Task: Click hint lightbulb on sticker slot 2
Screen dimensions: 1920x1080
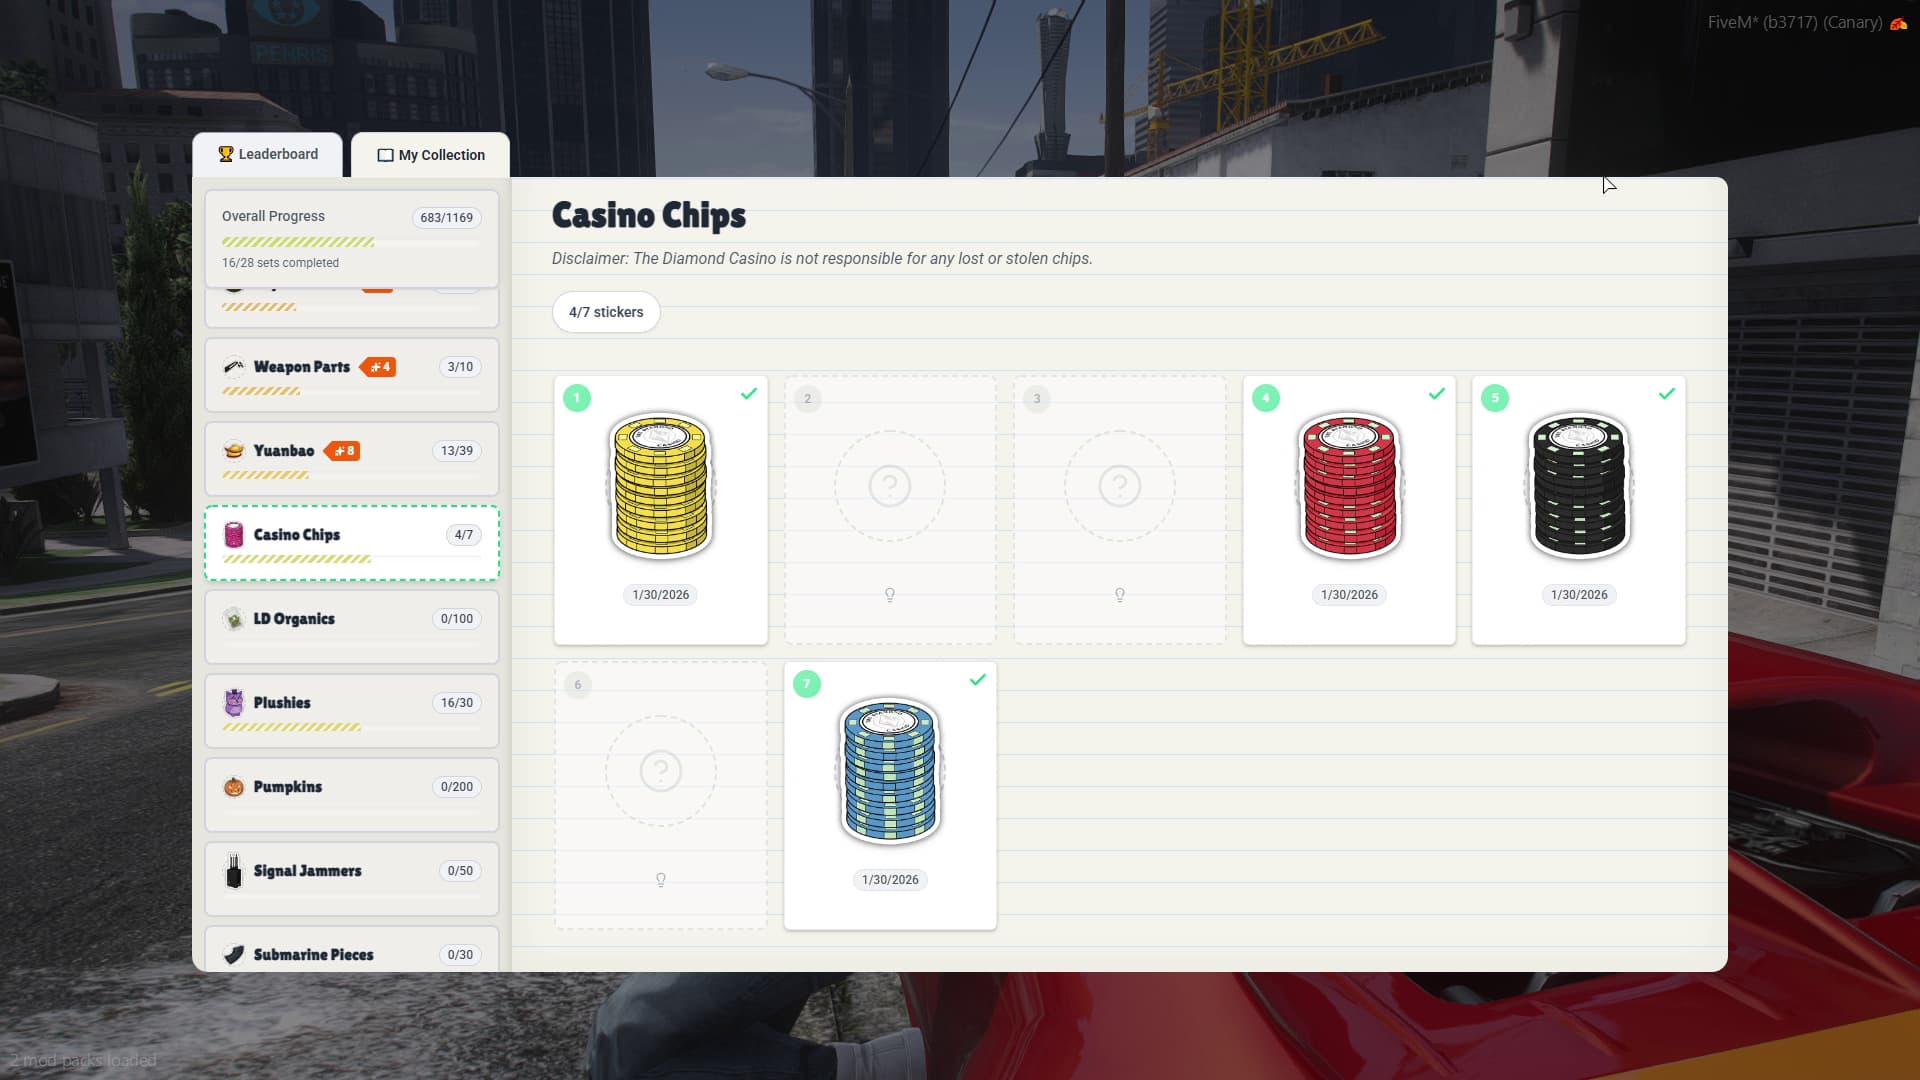Action: click(890, 595)
